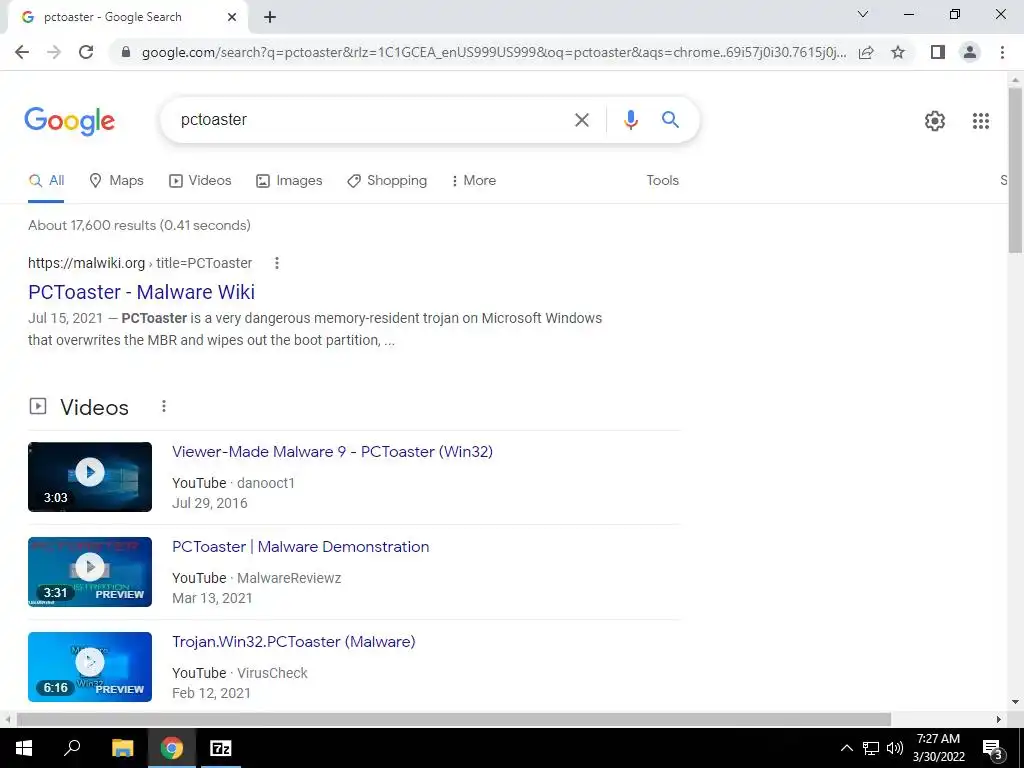
Task: Open the tab search chevron in title bar
Action: tap(863, 14)
